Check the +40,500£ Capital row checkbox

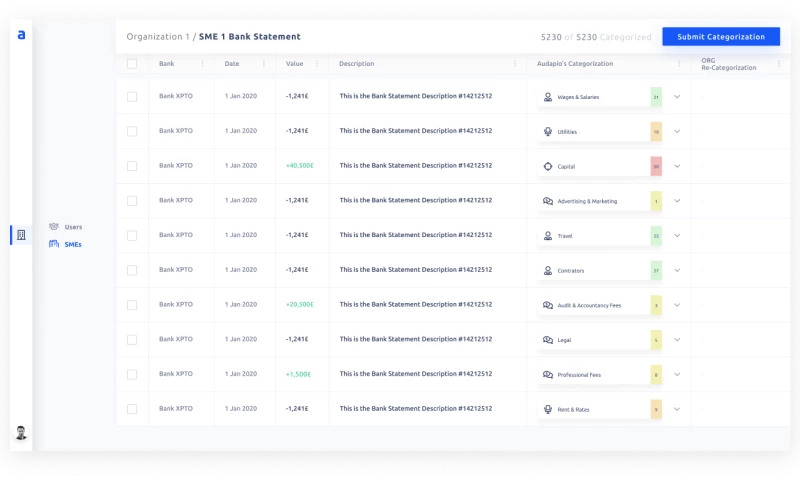pos(132,166)
